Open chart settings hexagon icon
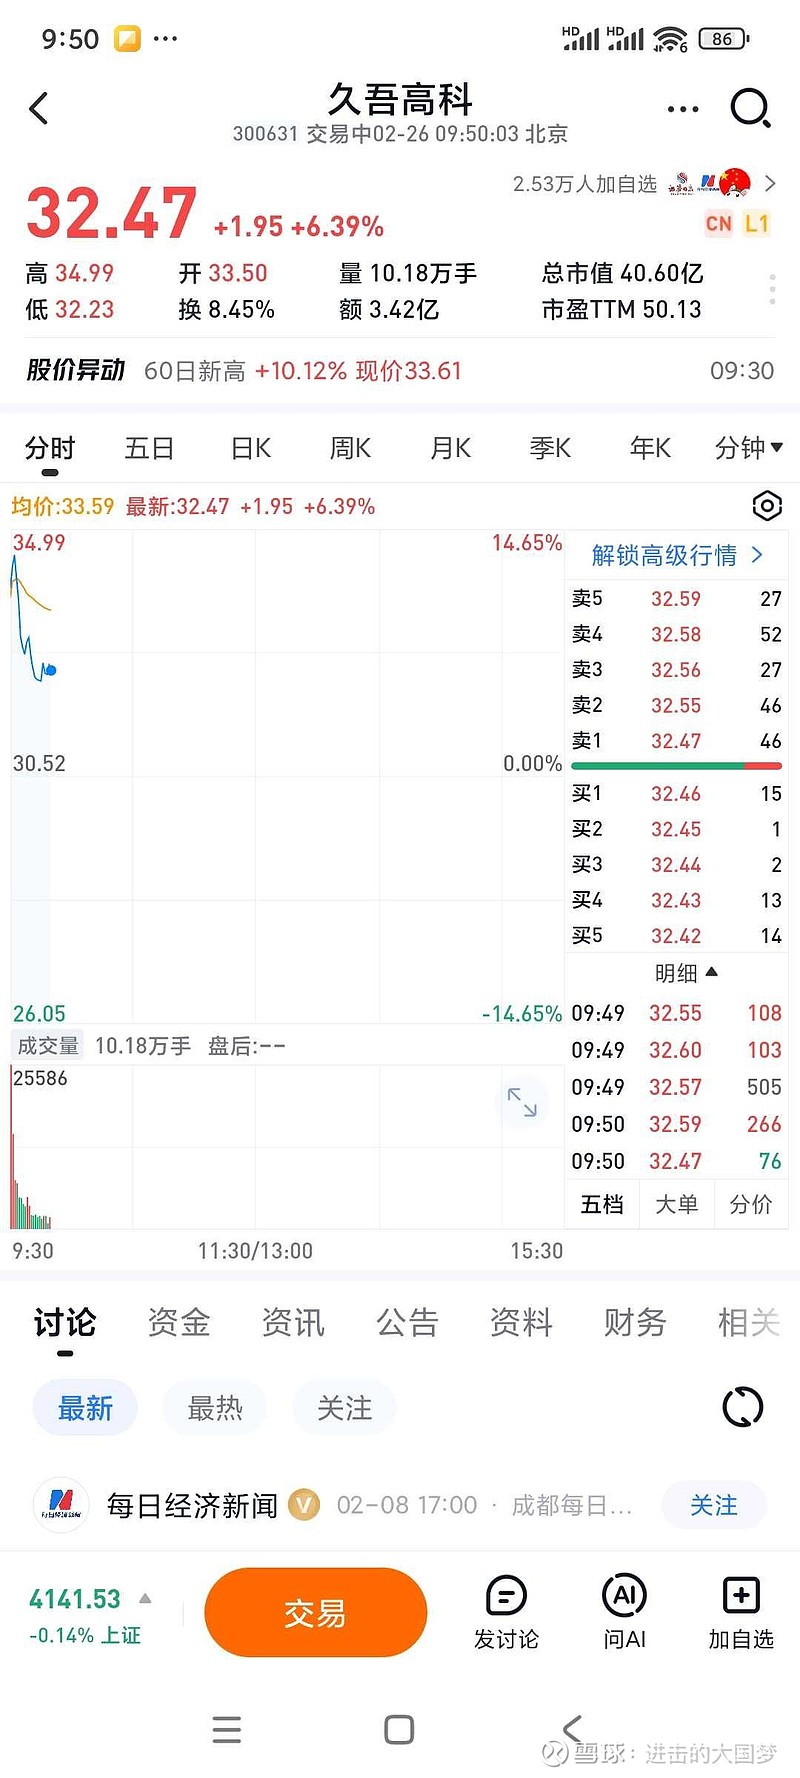The width and height of the screenshot is (800, 1778). 766,506
